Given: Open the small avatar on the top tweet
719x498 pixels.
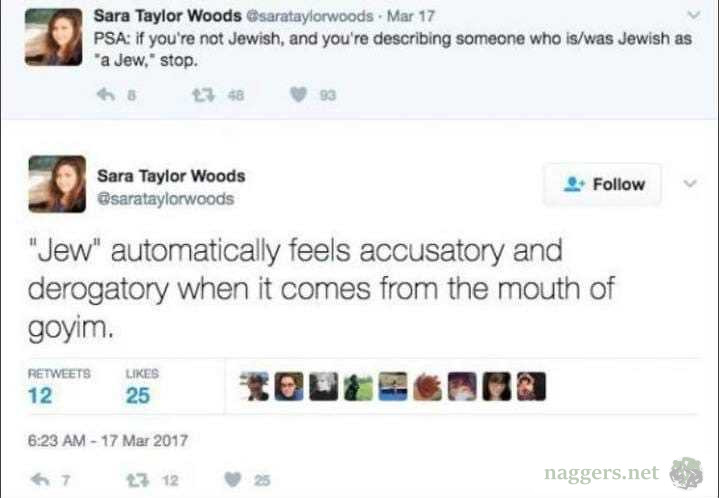Looking at the screenshot, I should click(53, 37).
